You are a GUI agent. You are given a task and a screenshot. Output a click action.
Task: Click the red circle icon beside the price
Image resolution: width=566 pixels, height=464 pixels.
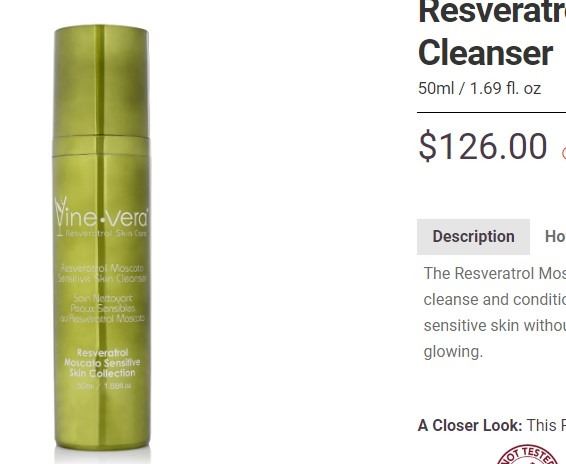coord(563,153)
